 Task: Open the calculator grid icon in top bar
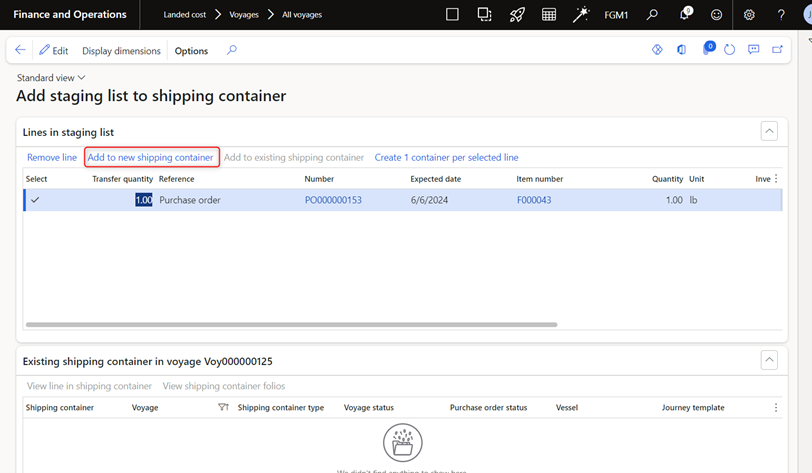549,15
